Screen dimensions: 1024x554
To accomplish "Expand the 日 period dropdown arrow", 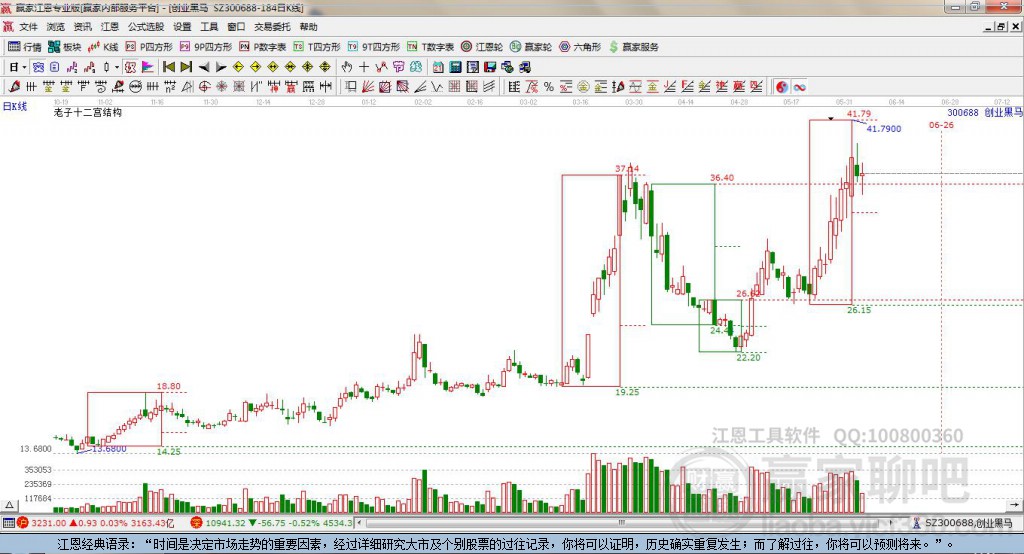I will [x=24, y=67].
